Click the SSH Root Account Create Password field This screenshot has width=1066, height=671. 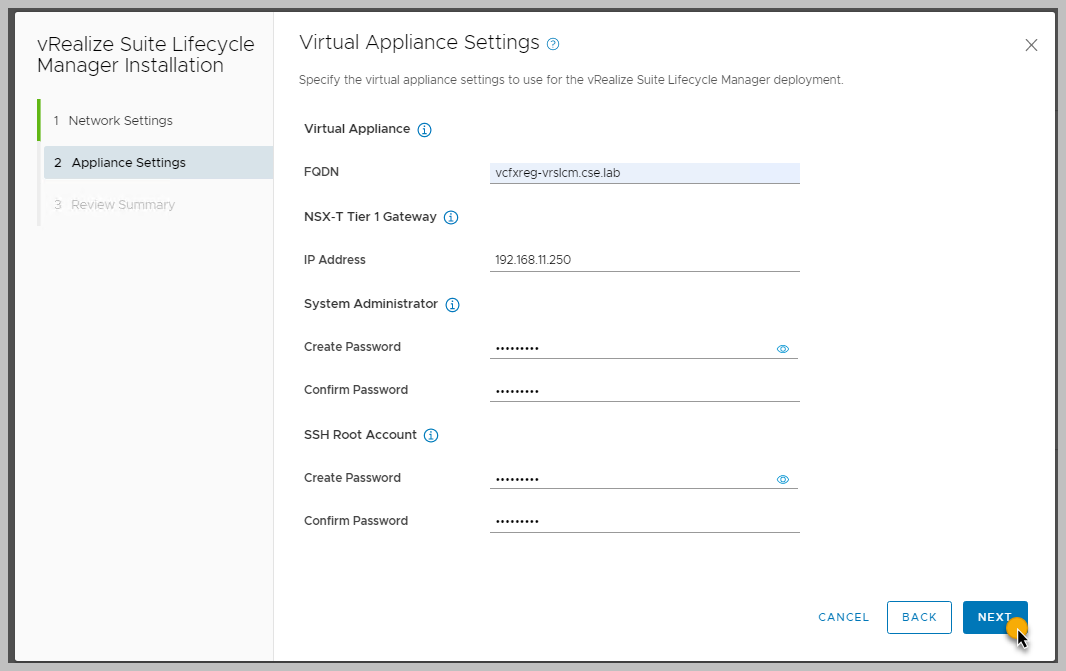(630, 479)
